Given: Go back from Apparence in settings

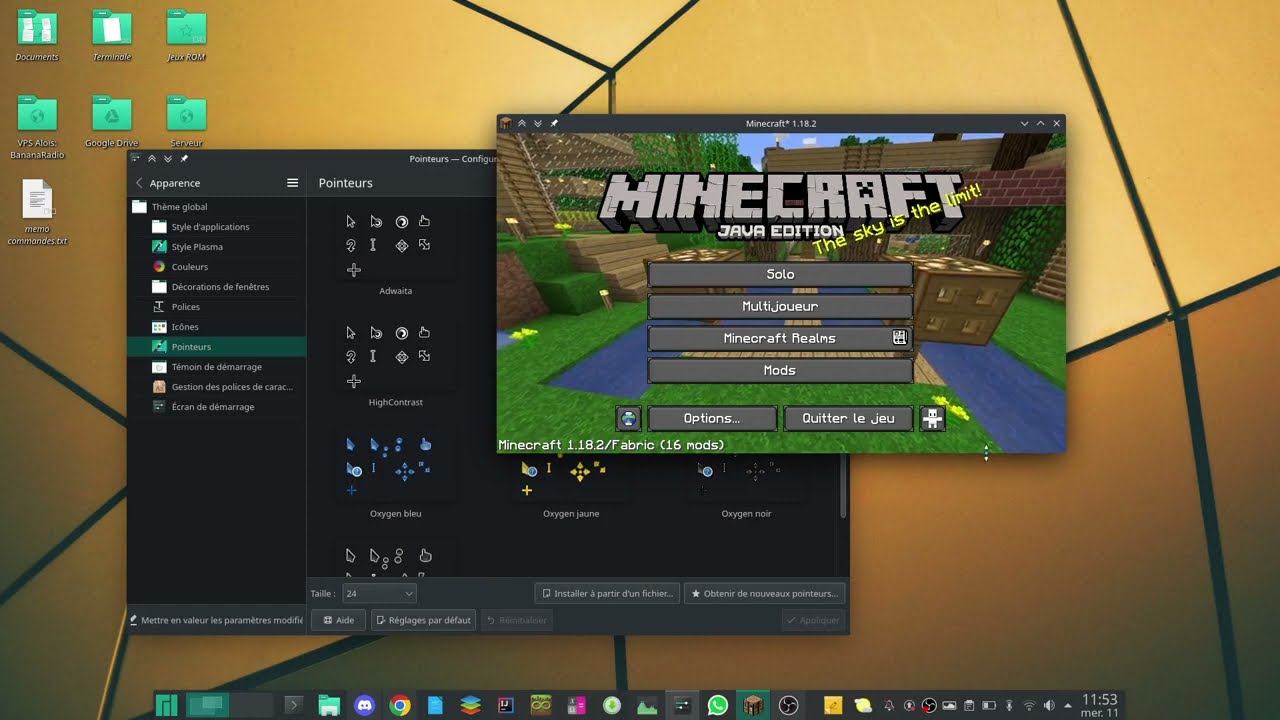Looking at the screenshot, I should coord(139,183).
